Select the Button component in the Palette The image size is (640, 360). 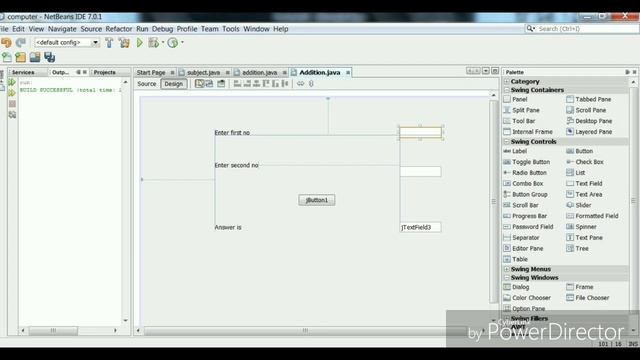tap(580, 151)
